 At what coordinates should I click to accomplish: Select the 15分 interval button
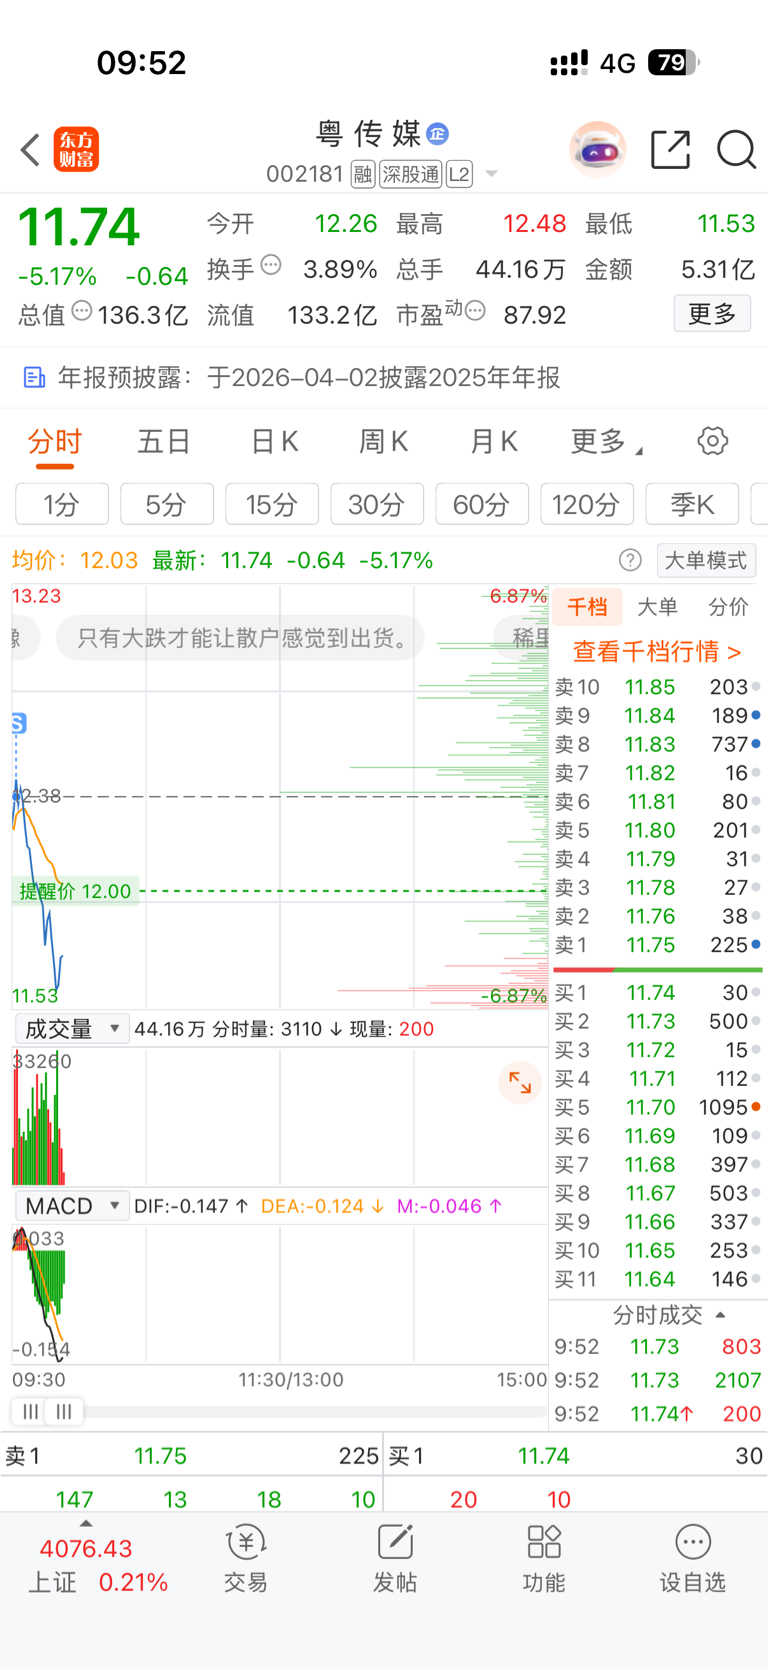272,504
